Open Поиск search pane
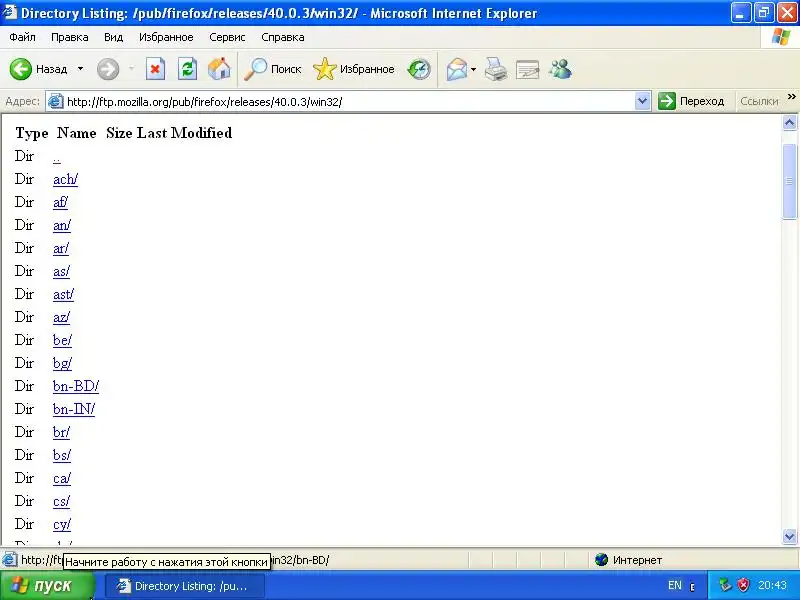Screen dimensions: 800x600 (272, 69)
